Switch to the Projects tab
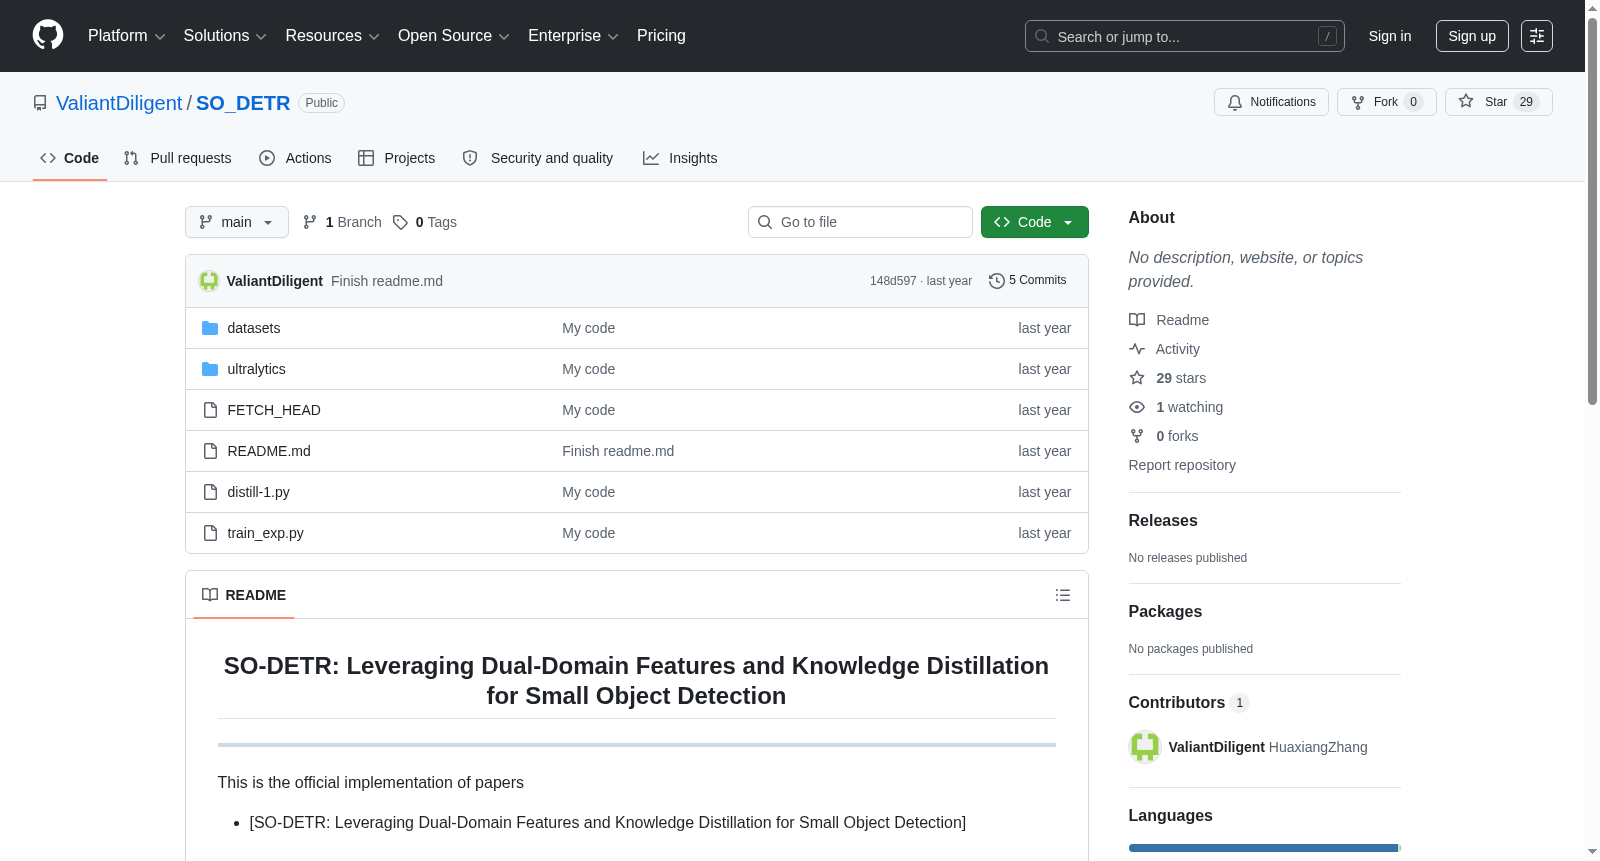Screen dimensions: 1600x861 397,158
